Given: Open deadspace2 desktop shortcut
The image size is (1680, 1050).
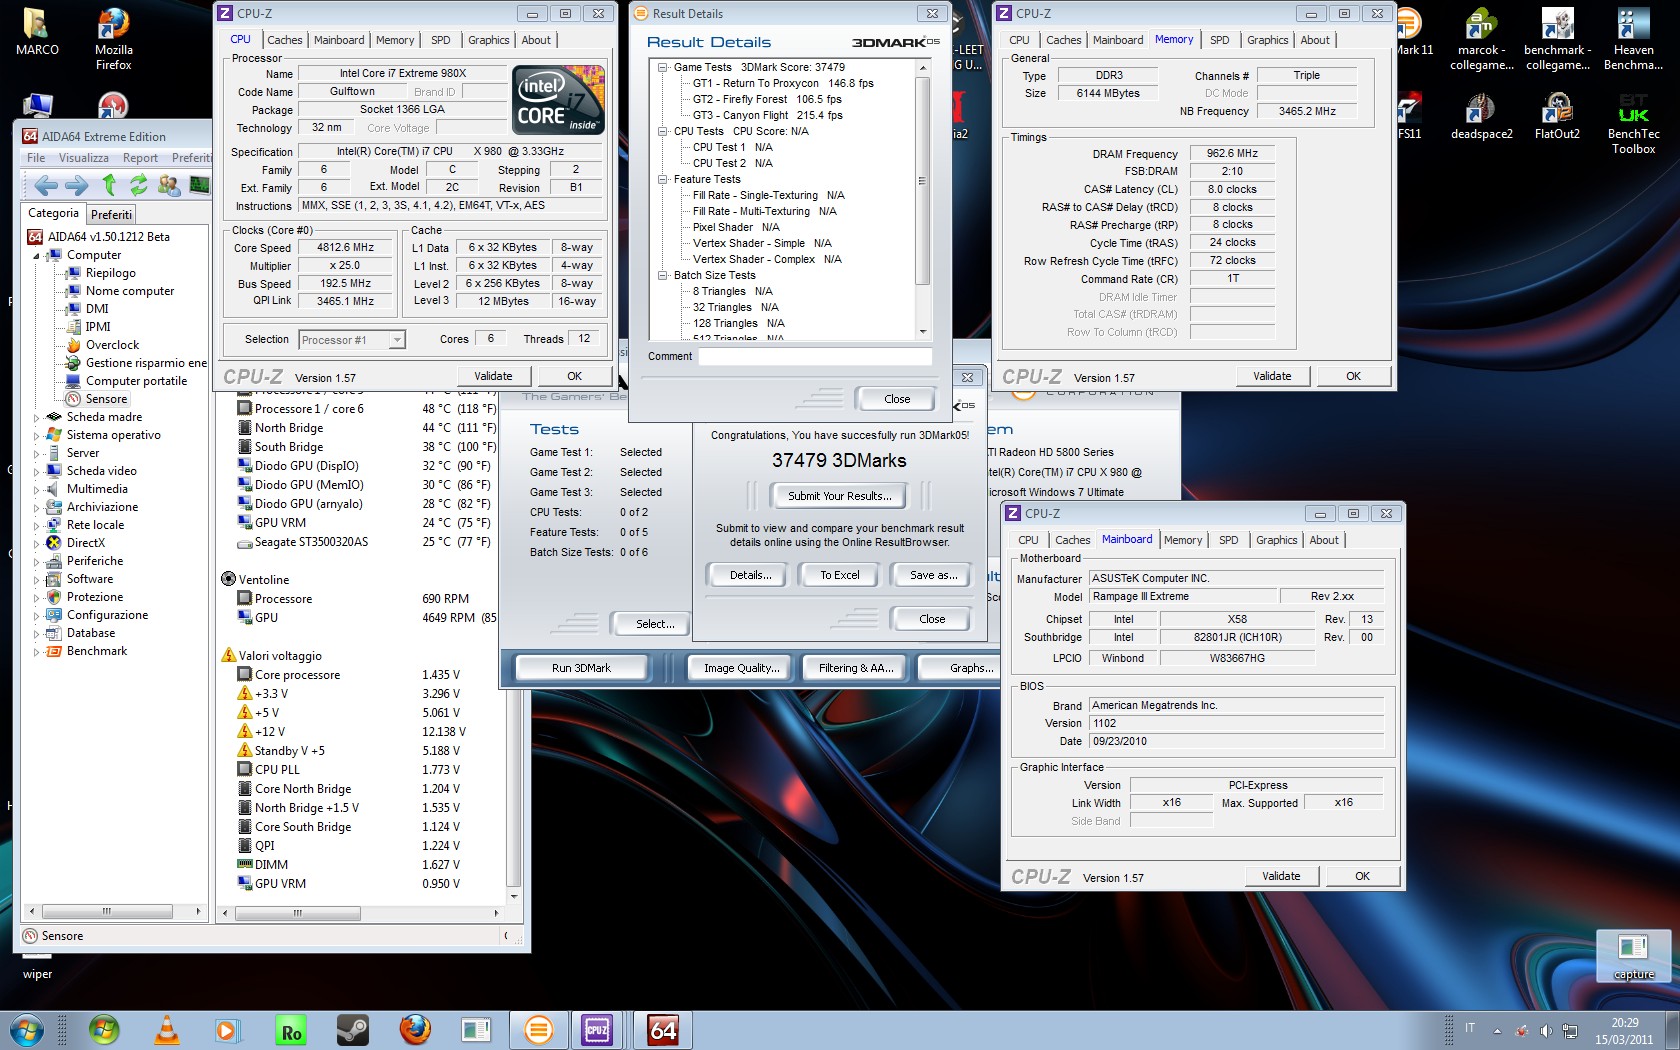Looking at the screenshot, I should [1481, 117].
